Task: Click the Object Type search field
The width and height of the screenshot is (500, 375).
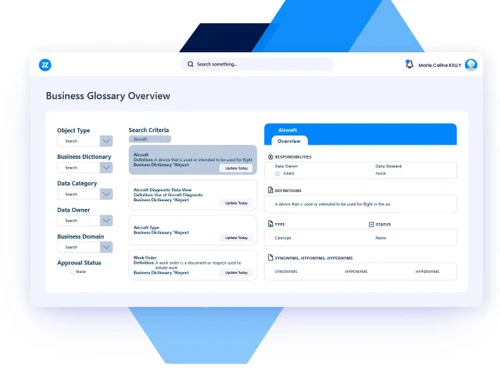Action: 79,141
